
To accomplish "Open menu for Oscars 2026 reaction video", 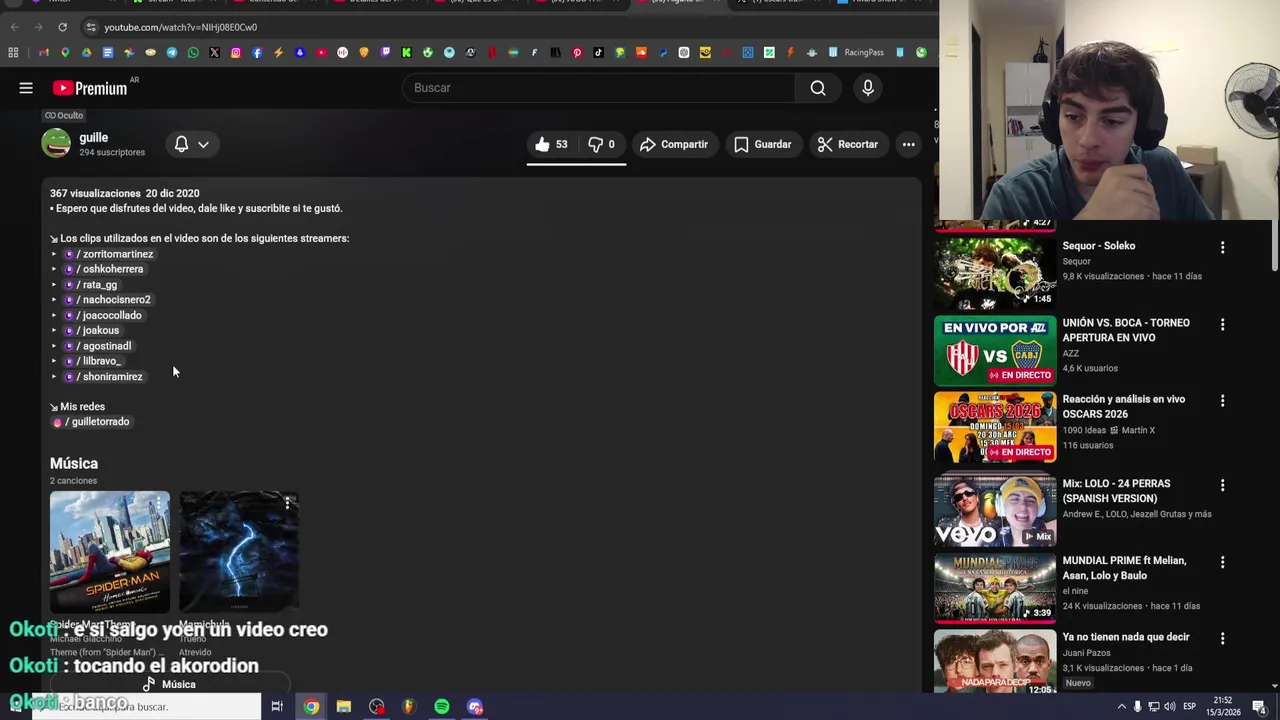I will (1222, 400).
